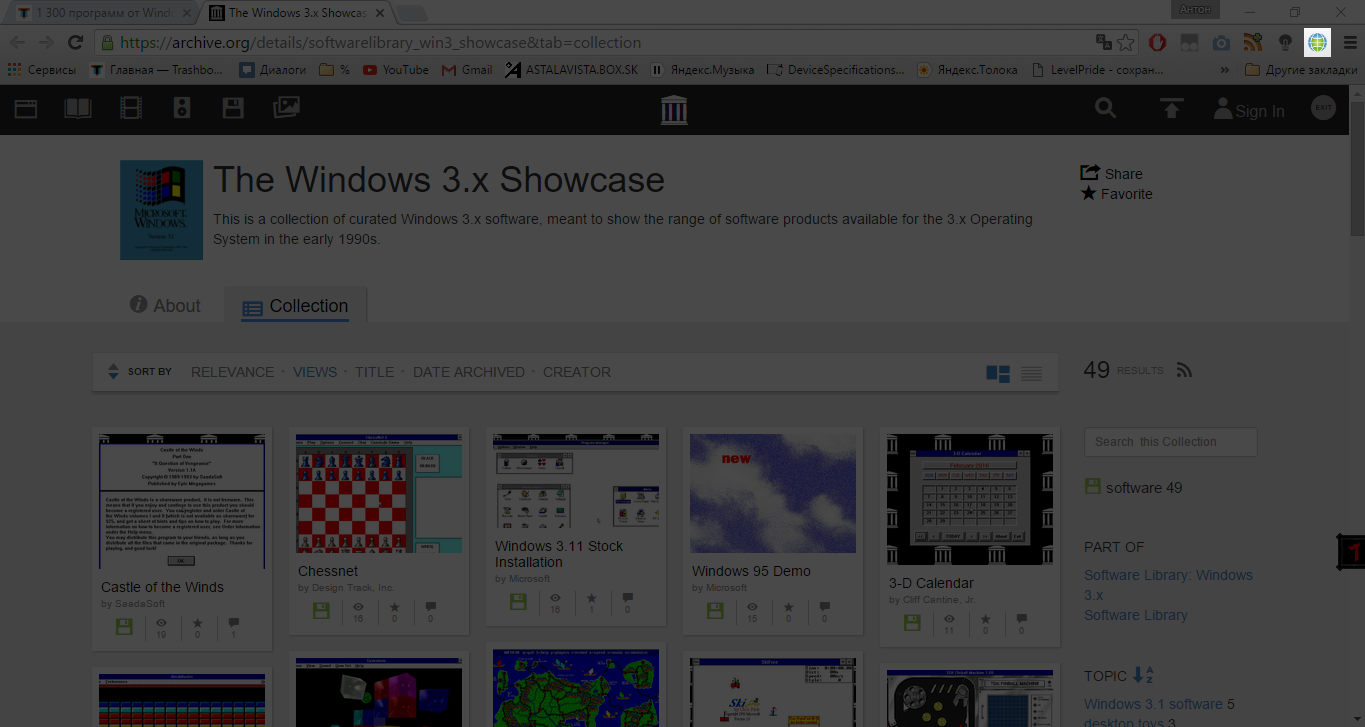
Task: Sort by TITLE
Action: 374,371
